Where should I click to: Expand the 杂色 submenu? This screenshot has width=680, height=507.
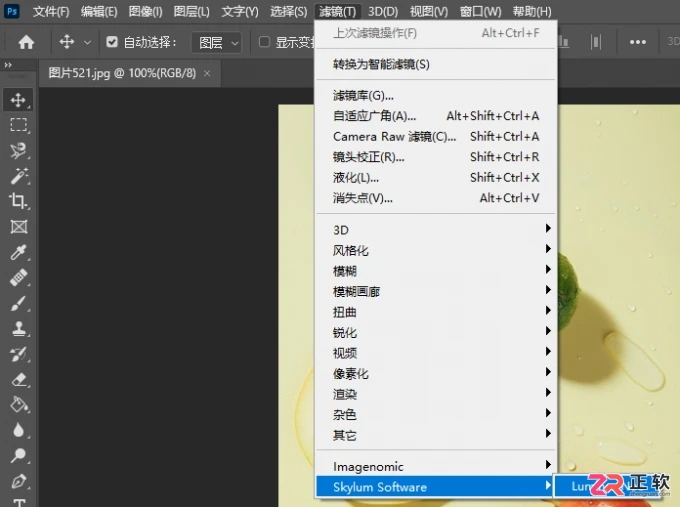[x=436, y=415]
